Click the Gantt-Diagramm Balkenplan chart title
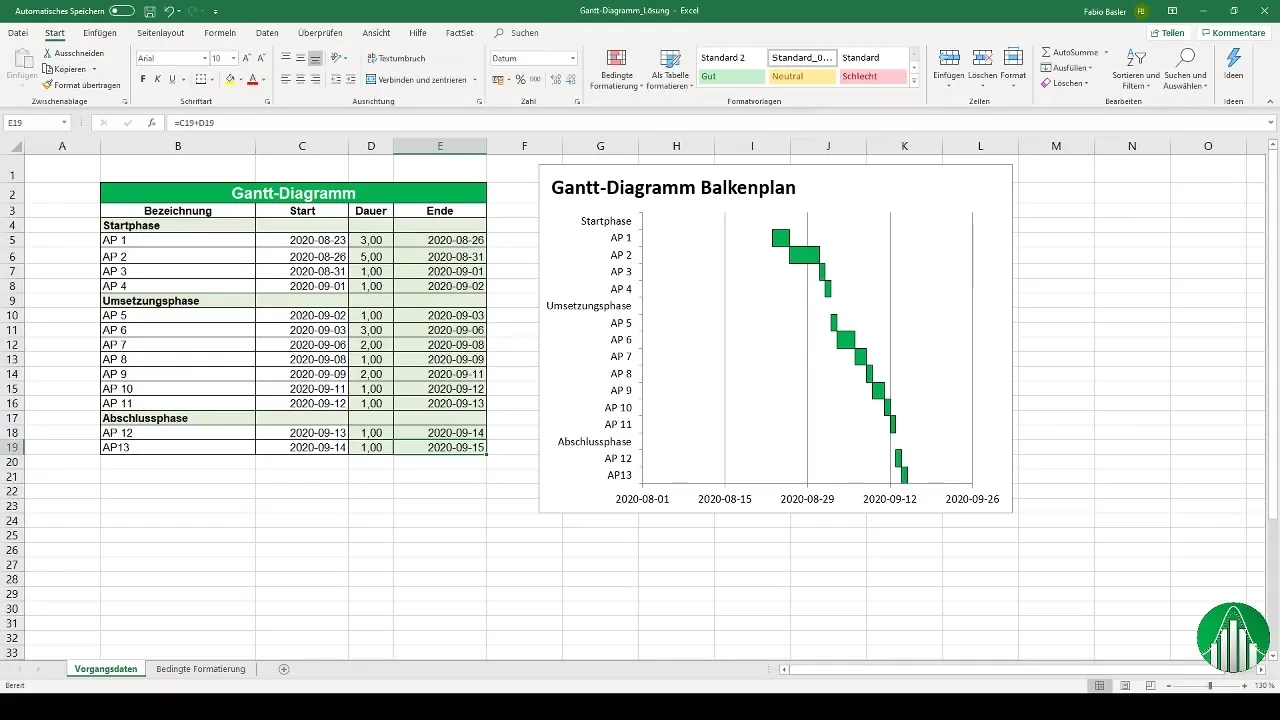Viewport: 1280px width, 720px height. coord(673,187)
